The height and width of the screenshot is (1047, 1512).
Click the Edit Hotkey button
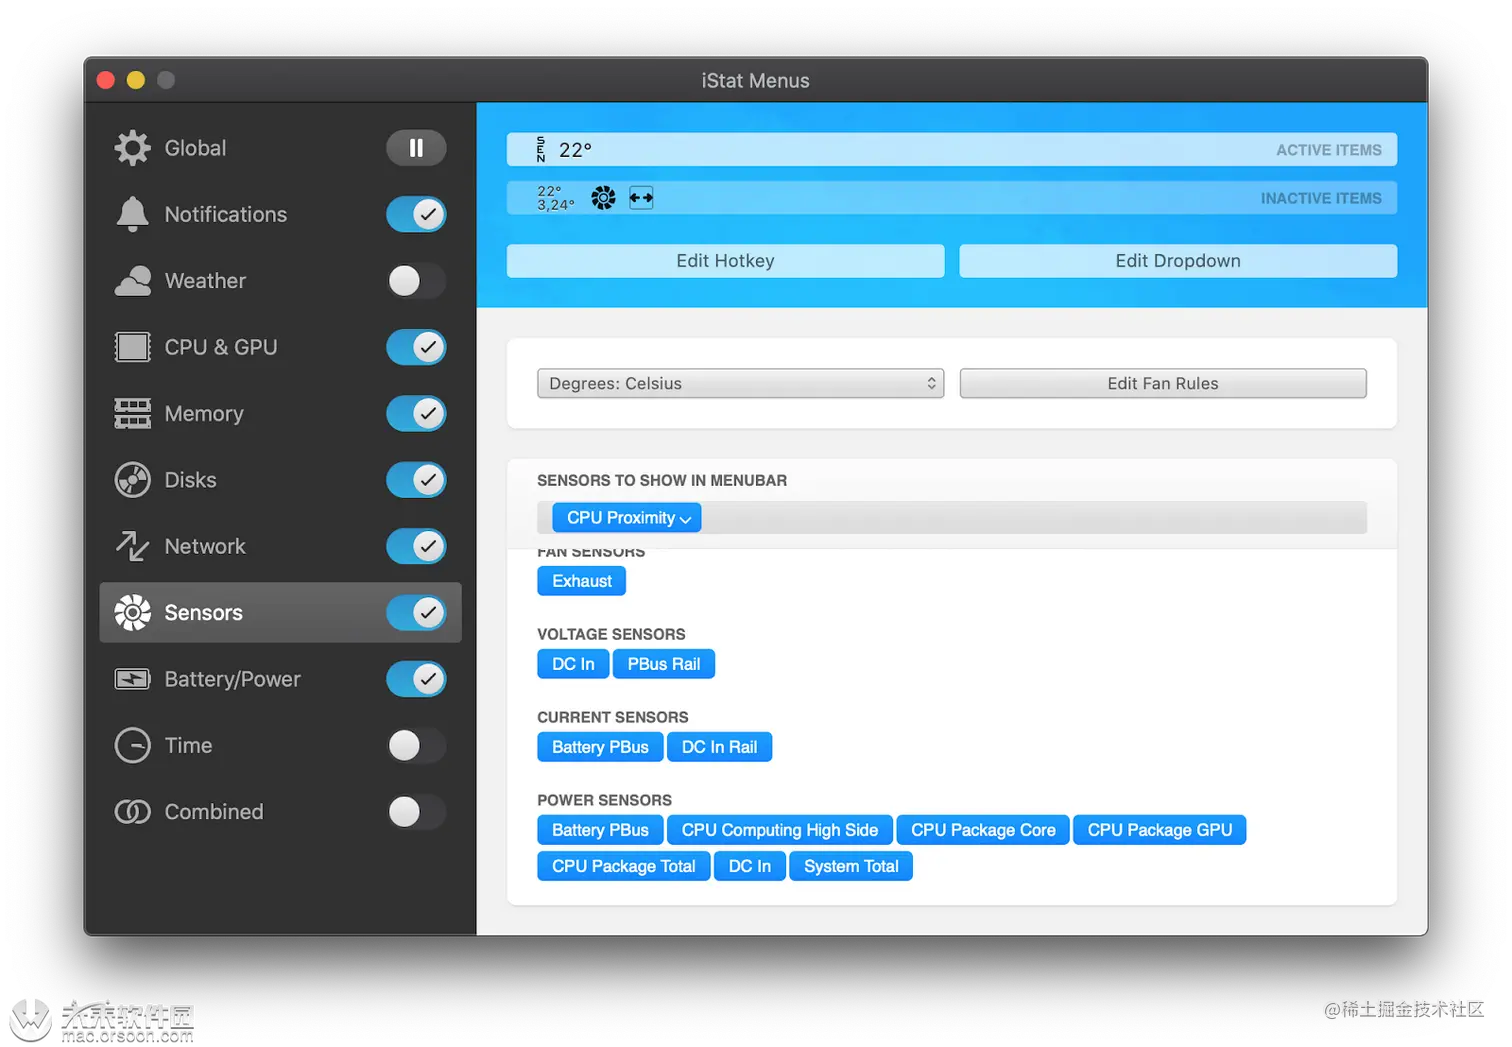725,261
